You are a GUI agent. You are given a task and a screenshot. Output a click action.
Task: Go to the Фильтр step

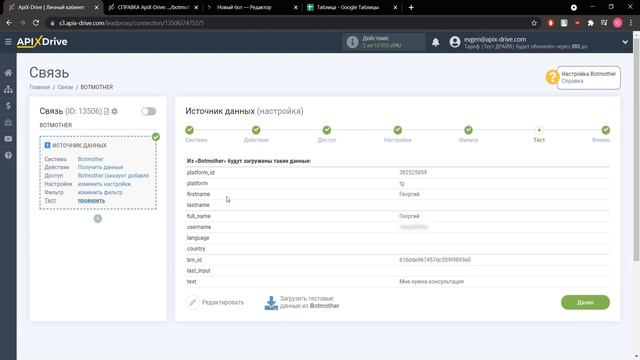pyautogui.click(x=468, y=130)
